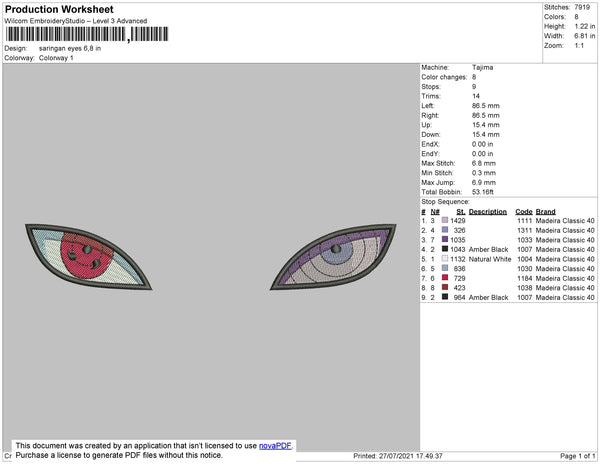Click the red swatch beside 729
Image resolution: width=600 pixels, height=464 pixels.
[x=445, y=278]
